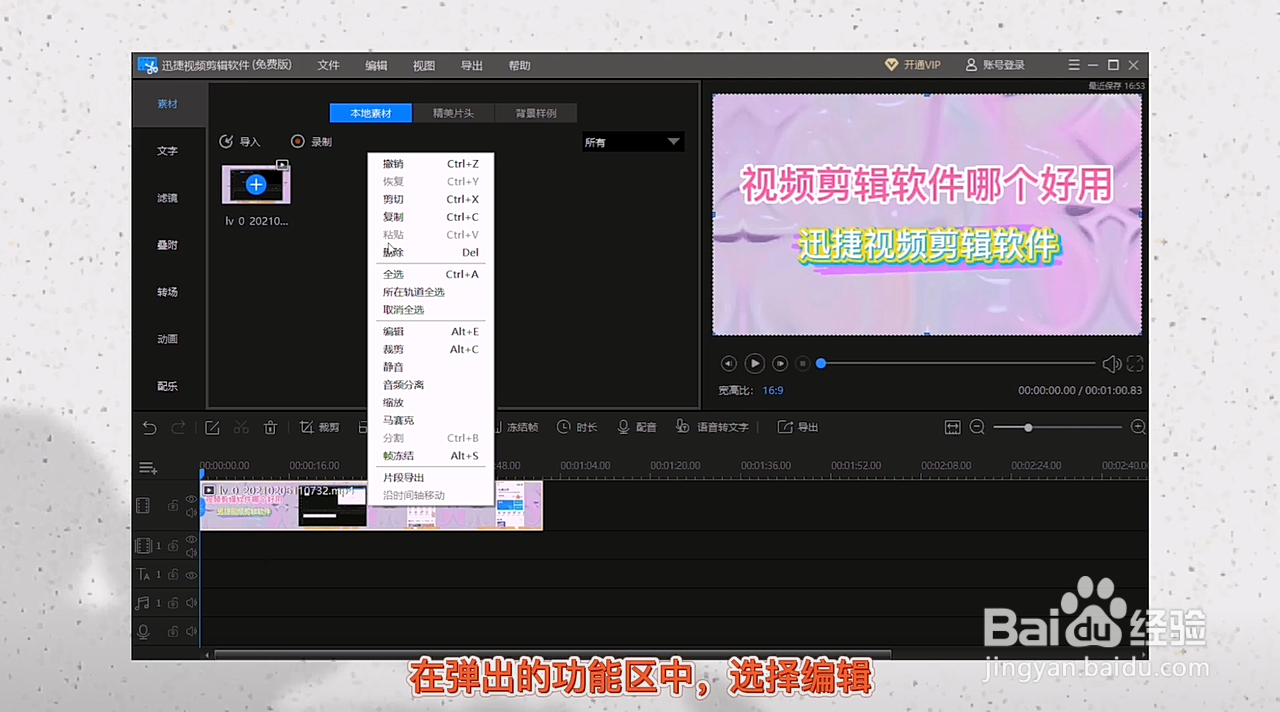Viewport: 1280px width, 712px height.
Task: Open the 宽高比 16:9 aspect ratio dropdown
Action: click(x=772, y=390)
